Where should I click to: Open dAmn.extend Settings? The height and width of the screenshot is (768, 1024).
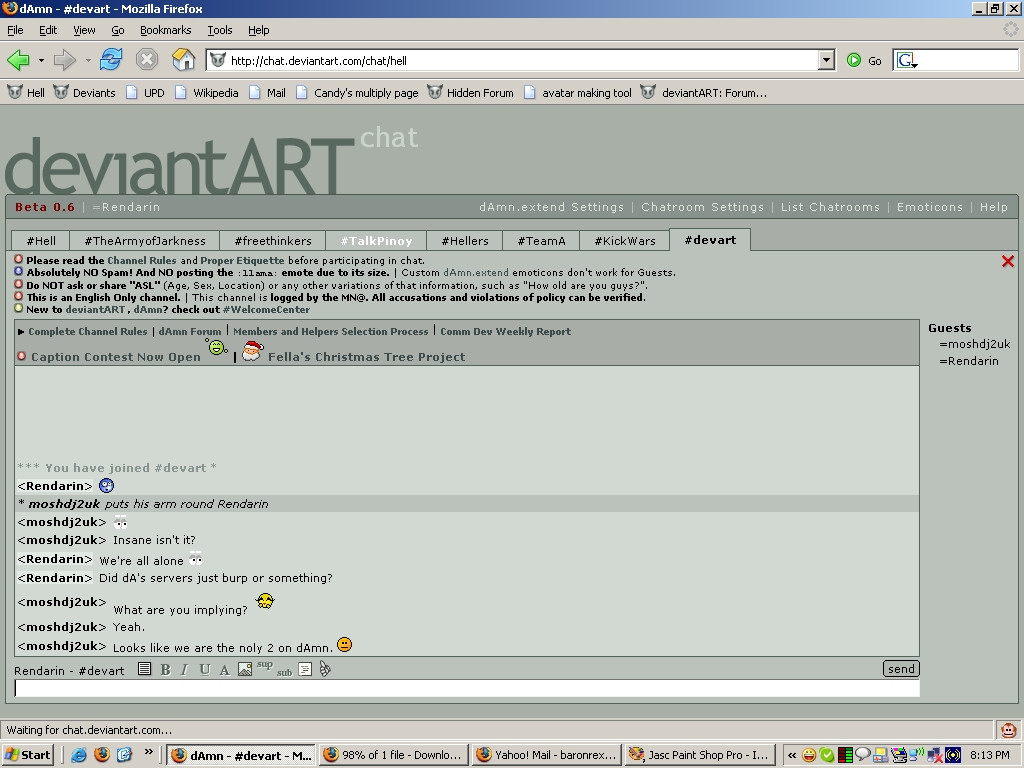[552, 207]
